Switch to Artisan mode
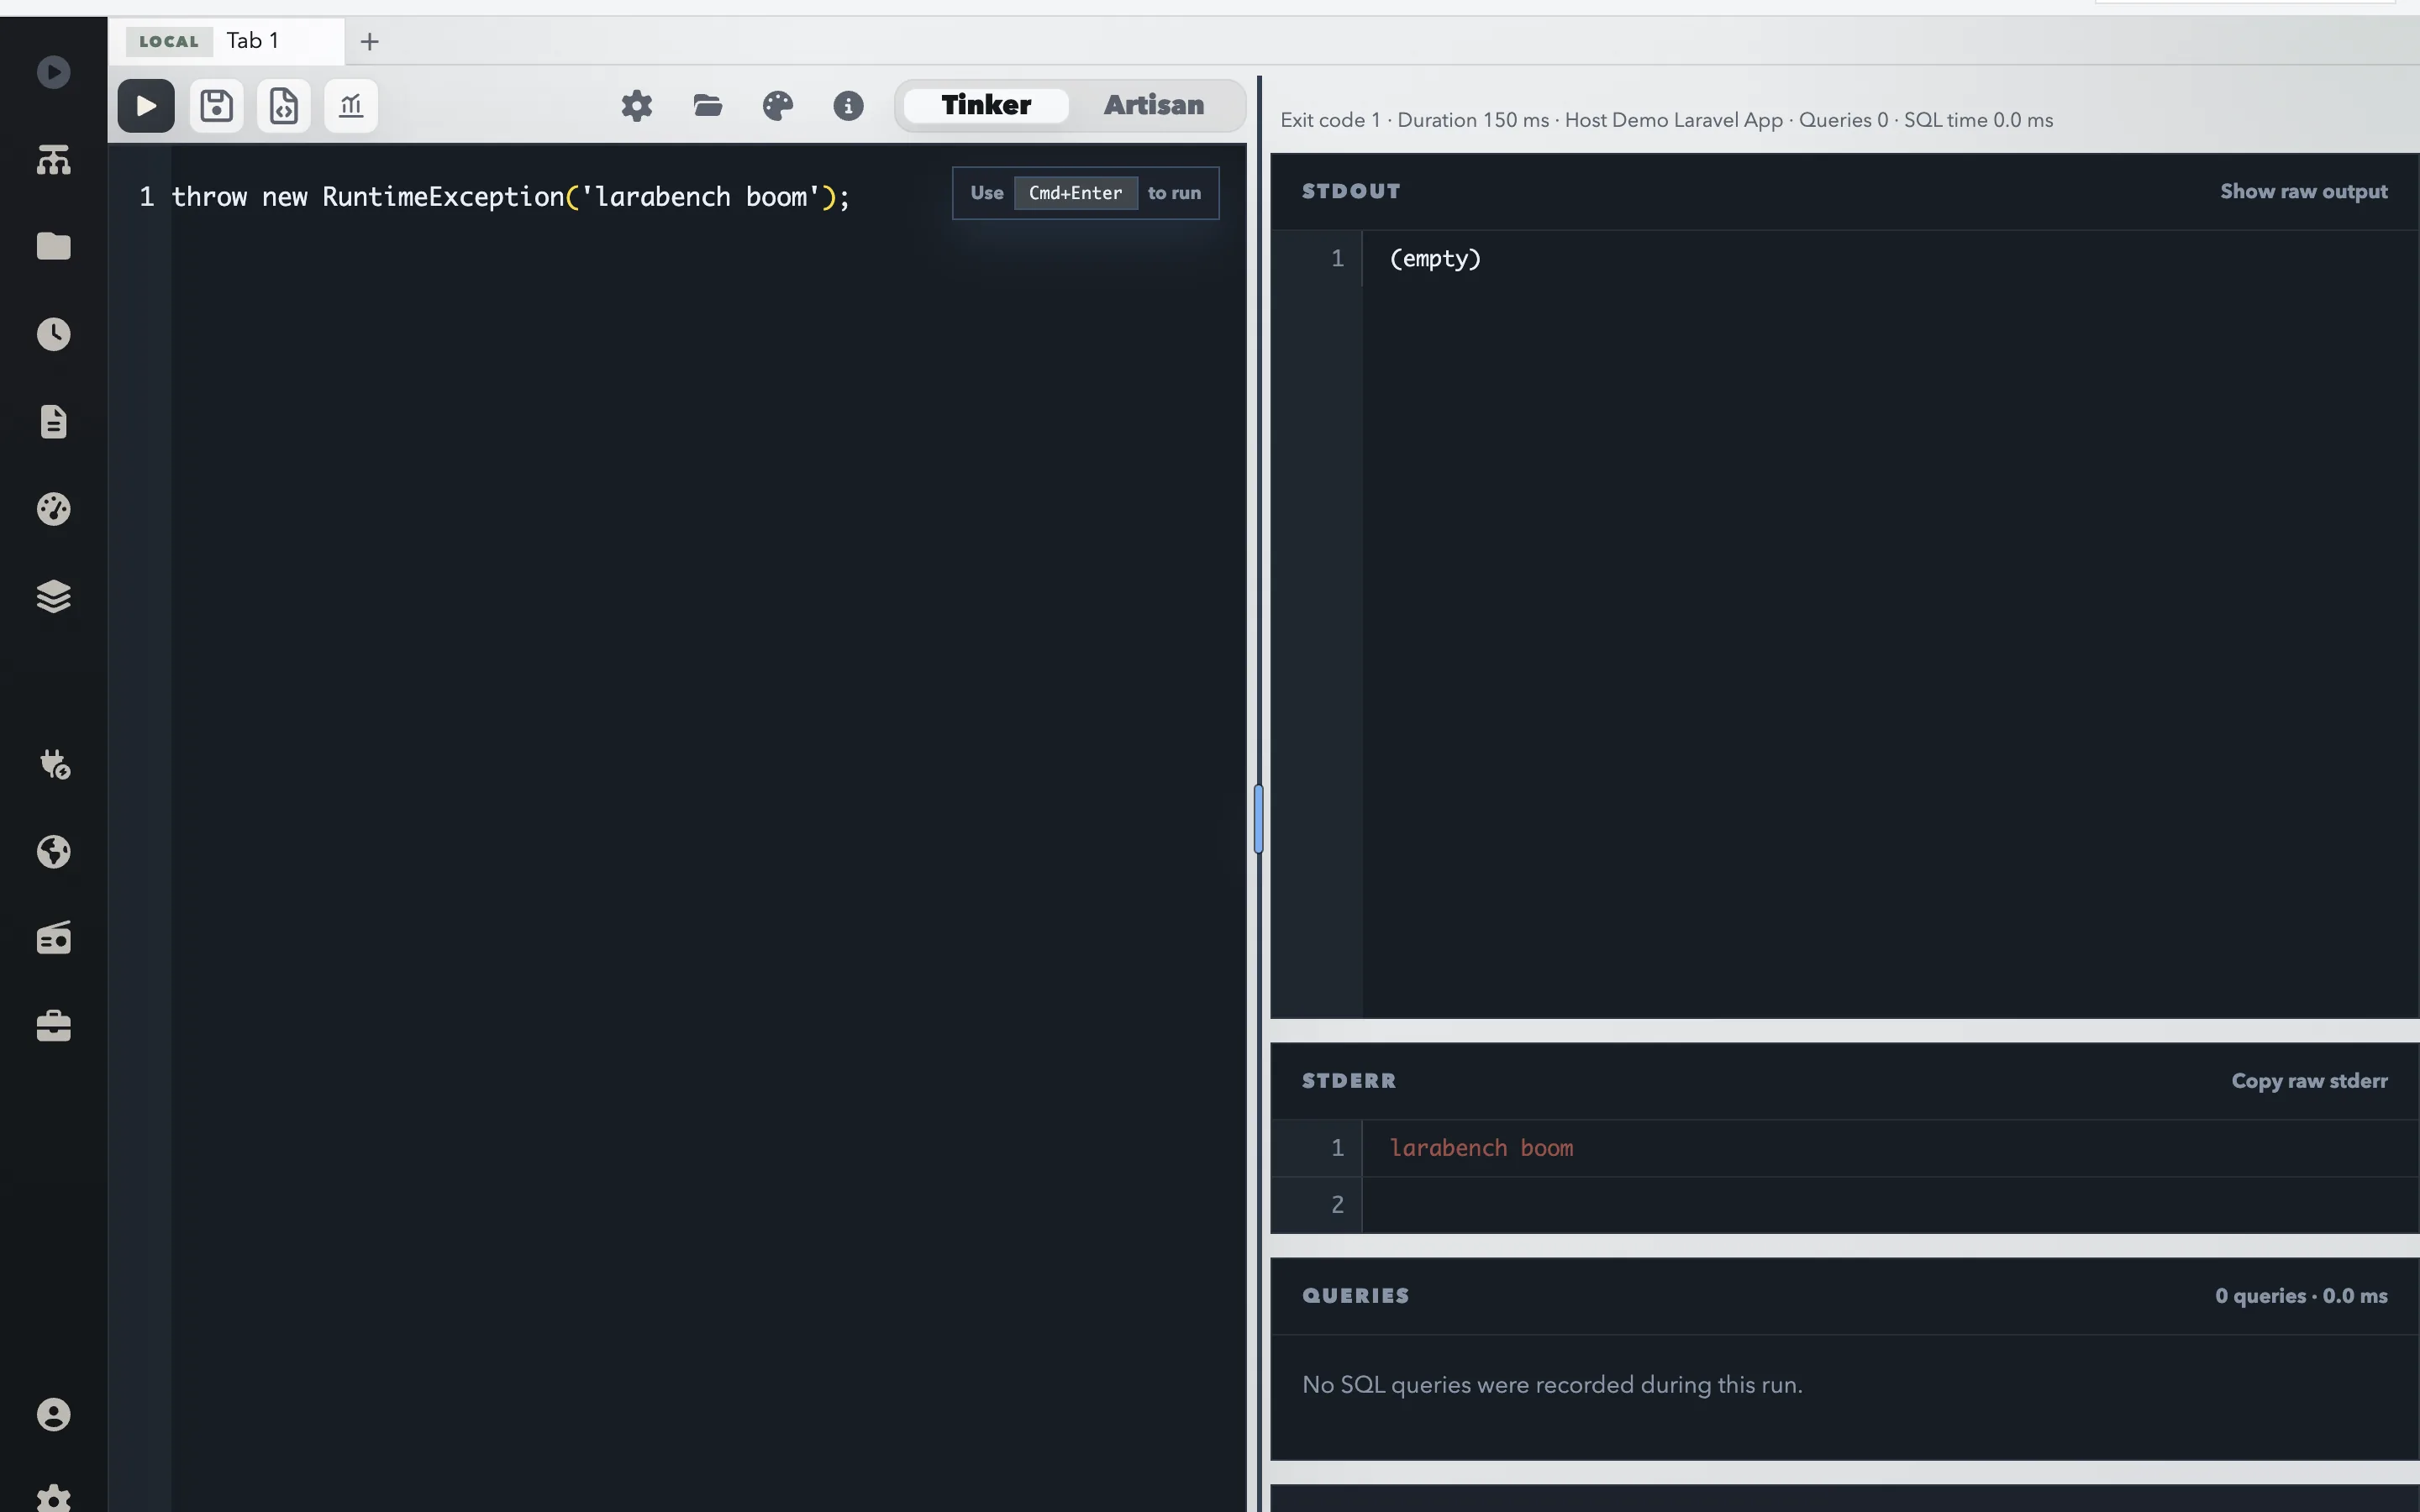 tap(1153, 105)
